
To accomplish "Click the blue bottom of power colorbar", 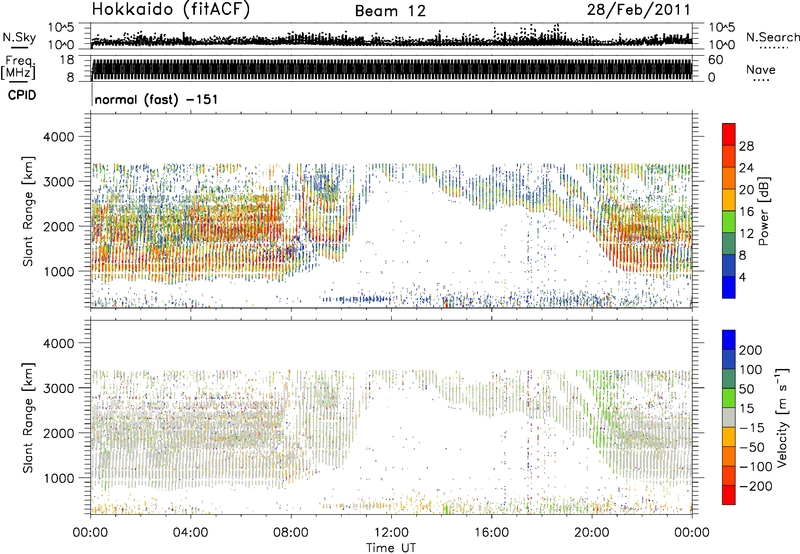I will click(729, 287).
